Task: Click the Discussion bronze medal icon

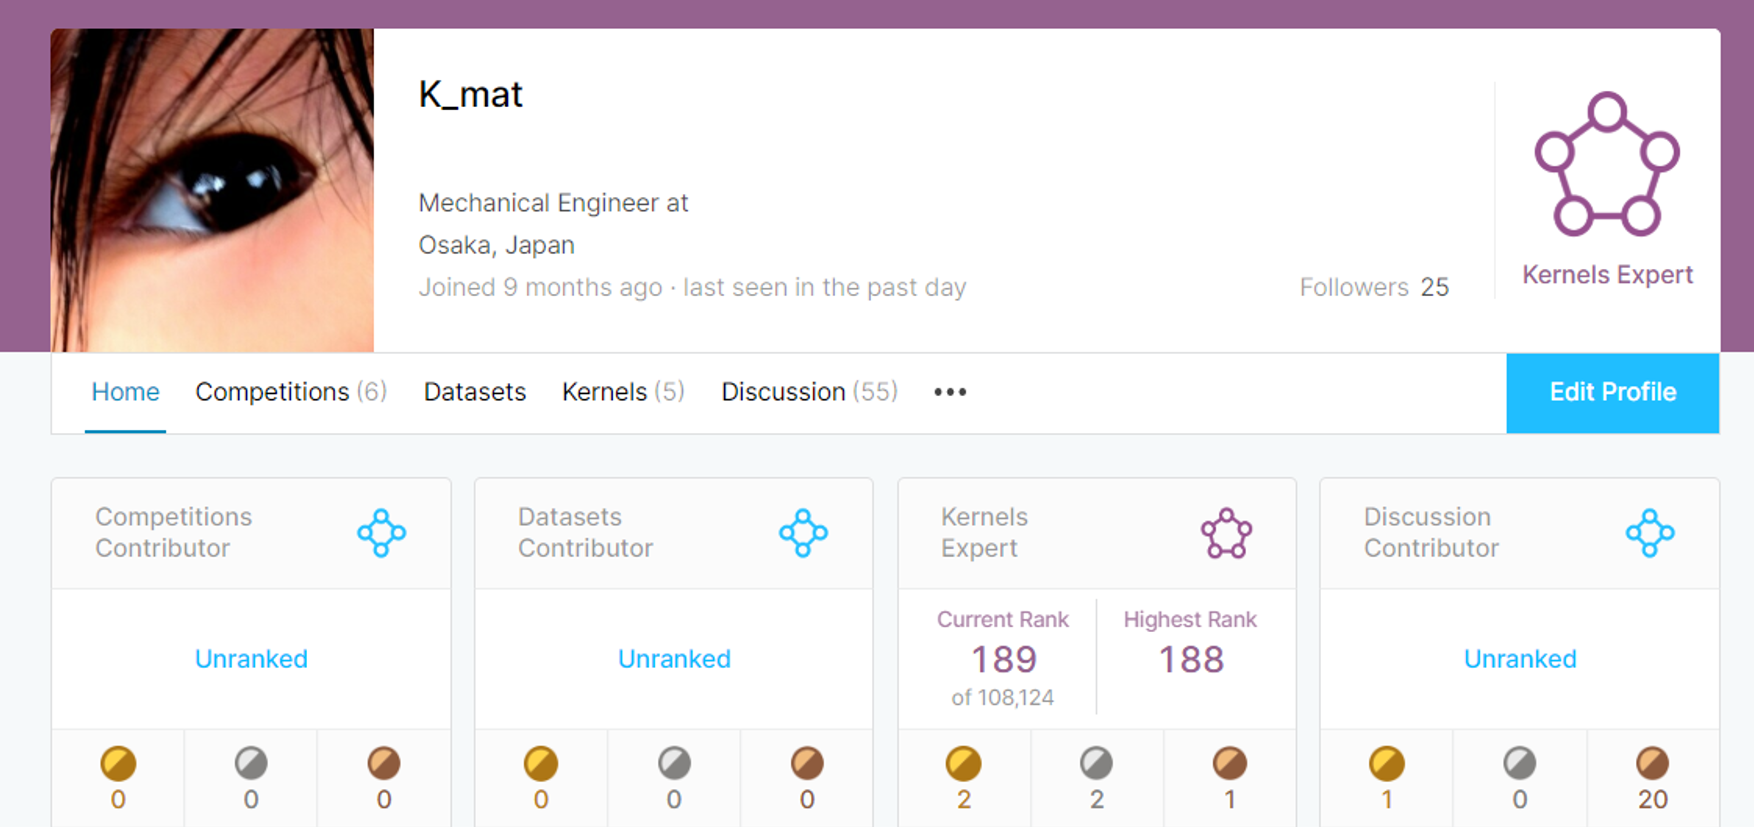Action: coord(1652,764)
